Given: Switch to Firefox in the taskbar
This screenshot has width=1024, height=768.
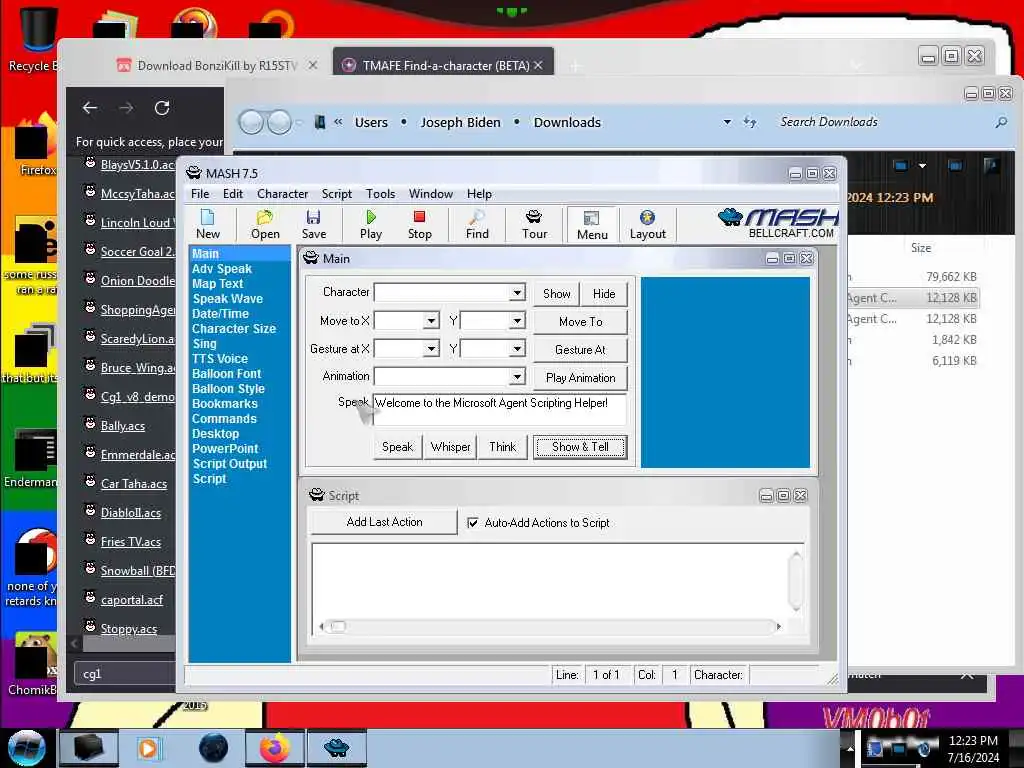Looking at the screenshot, I should (275, 748).
